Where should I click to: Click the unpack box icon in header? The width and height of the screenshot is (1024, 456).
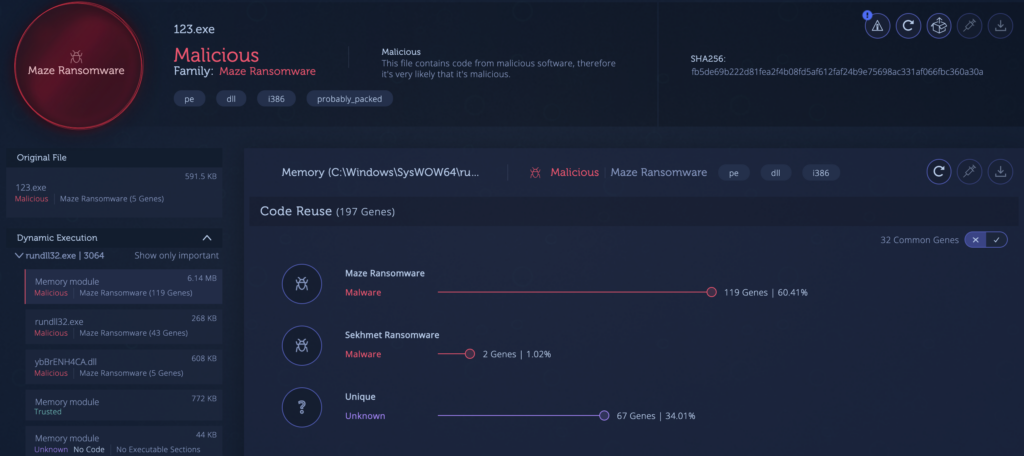point(938,26)
